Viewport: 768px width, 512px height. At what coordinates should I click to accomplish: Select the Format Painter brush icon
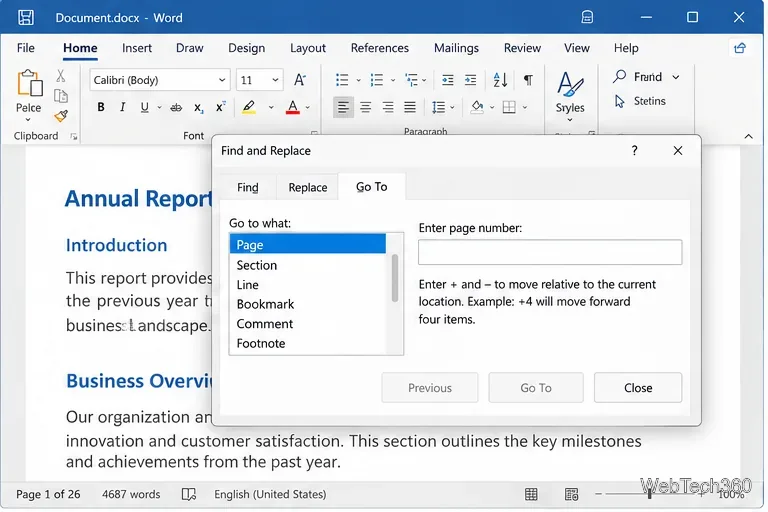(x=61, y=116)
